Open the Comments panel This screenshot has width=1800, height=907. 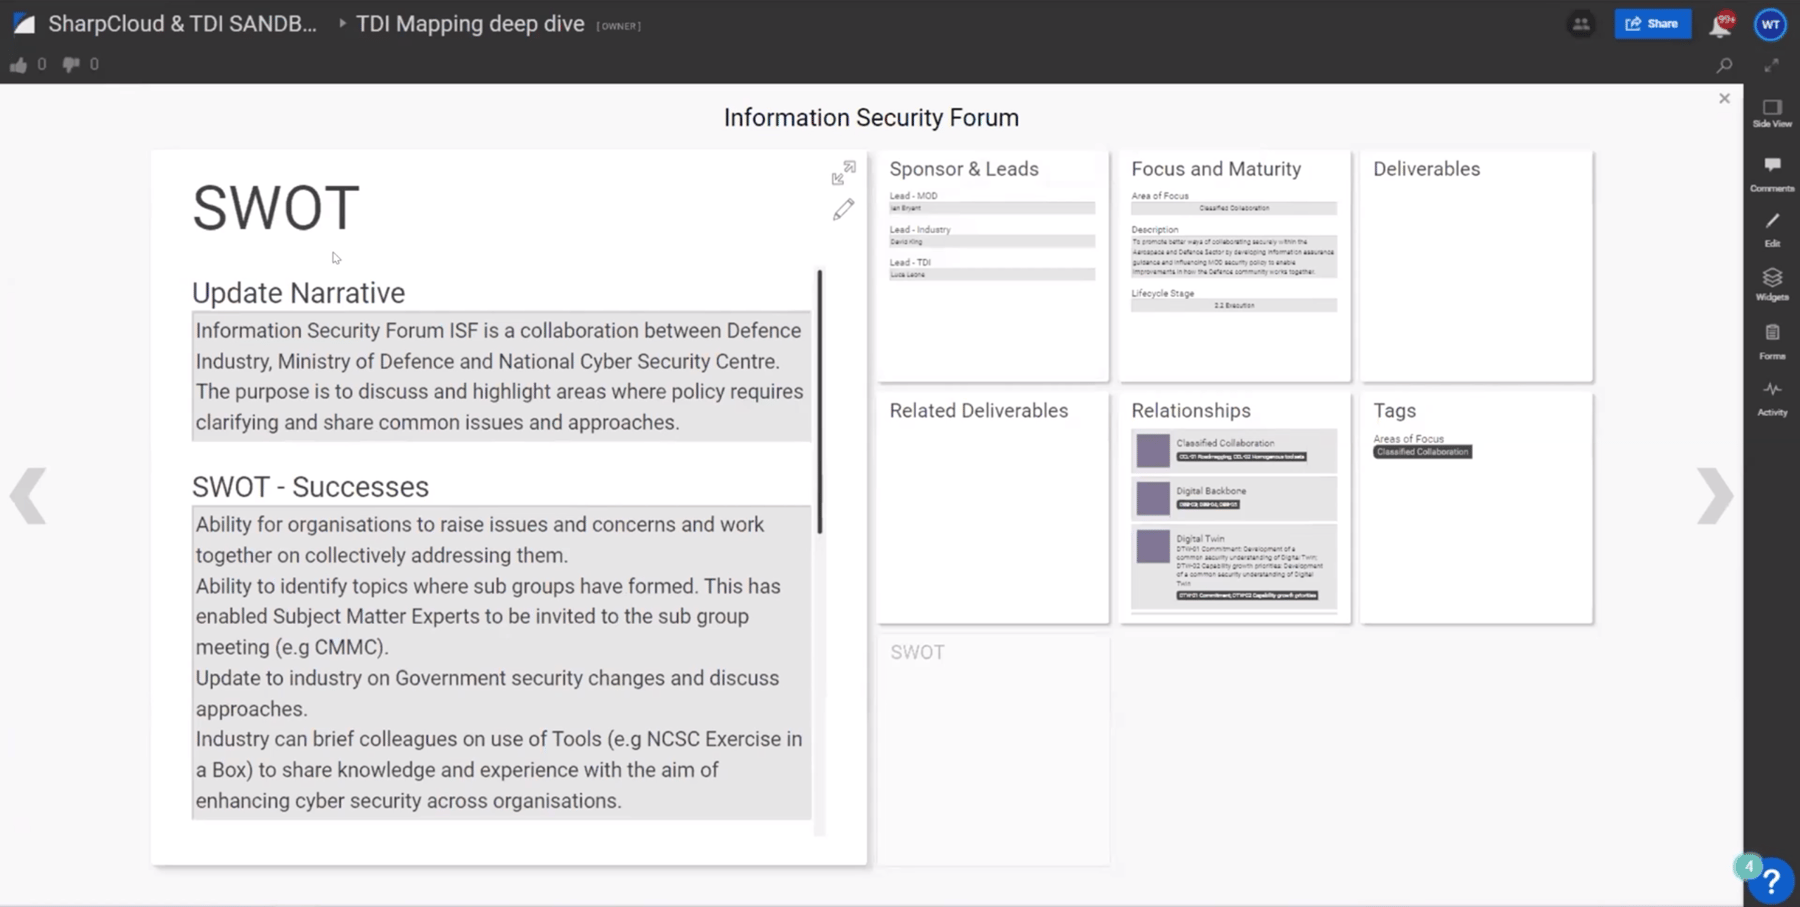[1771, 172]
